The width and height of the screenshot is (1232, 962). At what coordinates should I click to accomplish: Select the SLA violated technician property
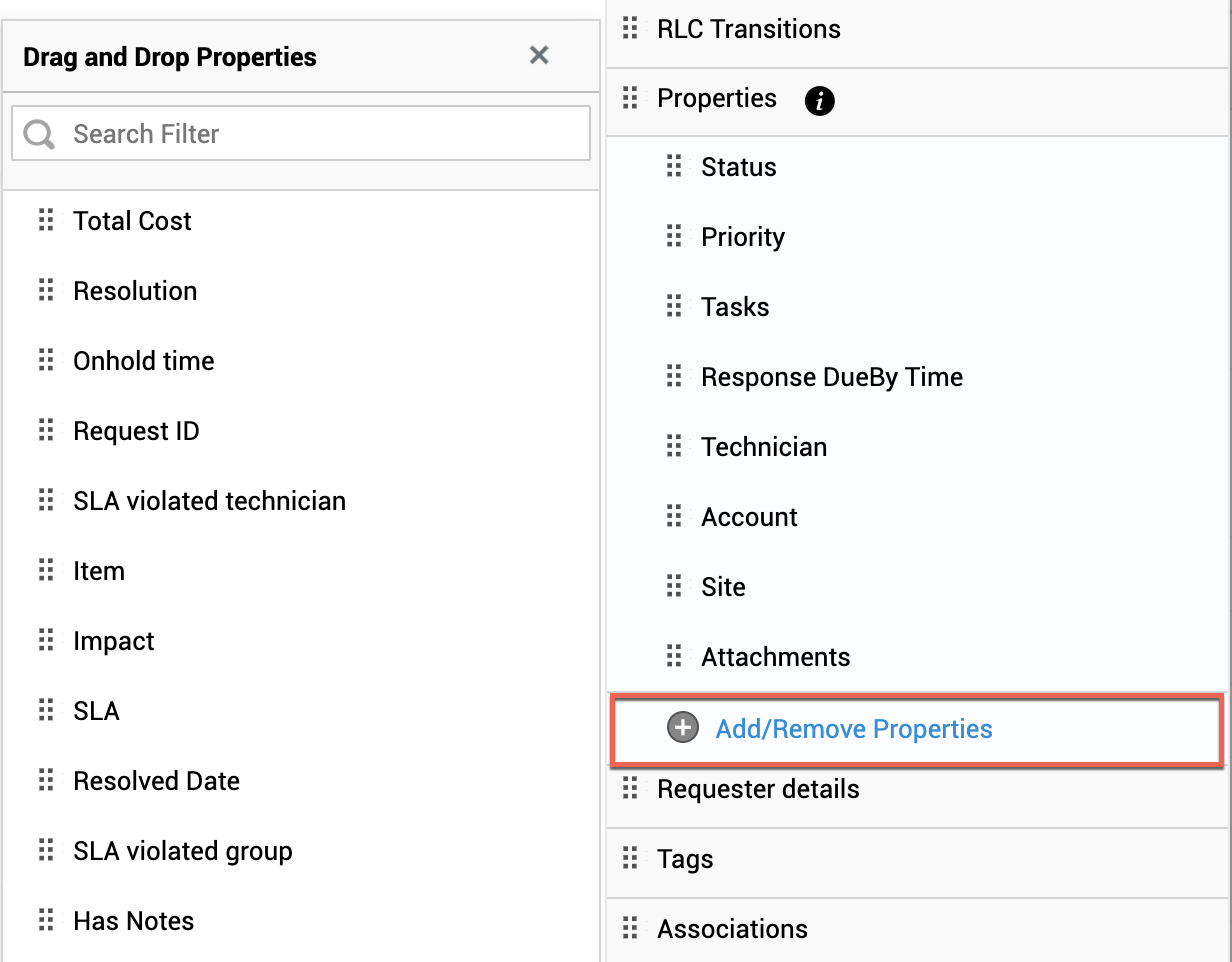tap(209, 501)
